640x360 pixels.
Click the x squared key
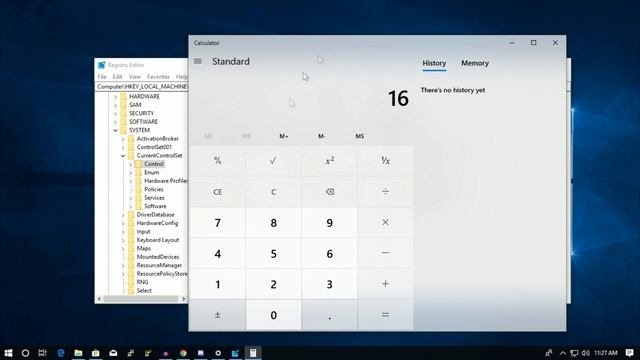coord(329,161)
